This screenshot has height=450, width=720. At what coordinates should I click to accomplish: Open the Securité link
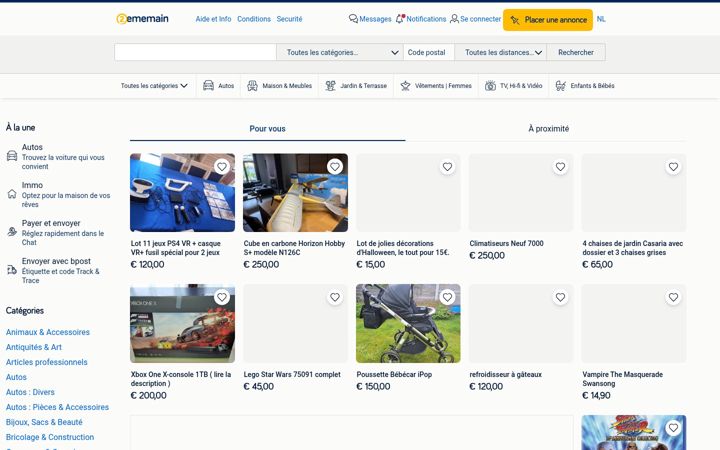point(289,19)
